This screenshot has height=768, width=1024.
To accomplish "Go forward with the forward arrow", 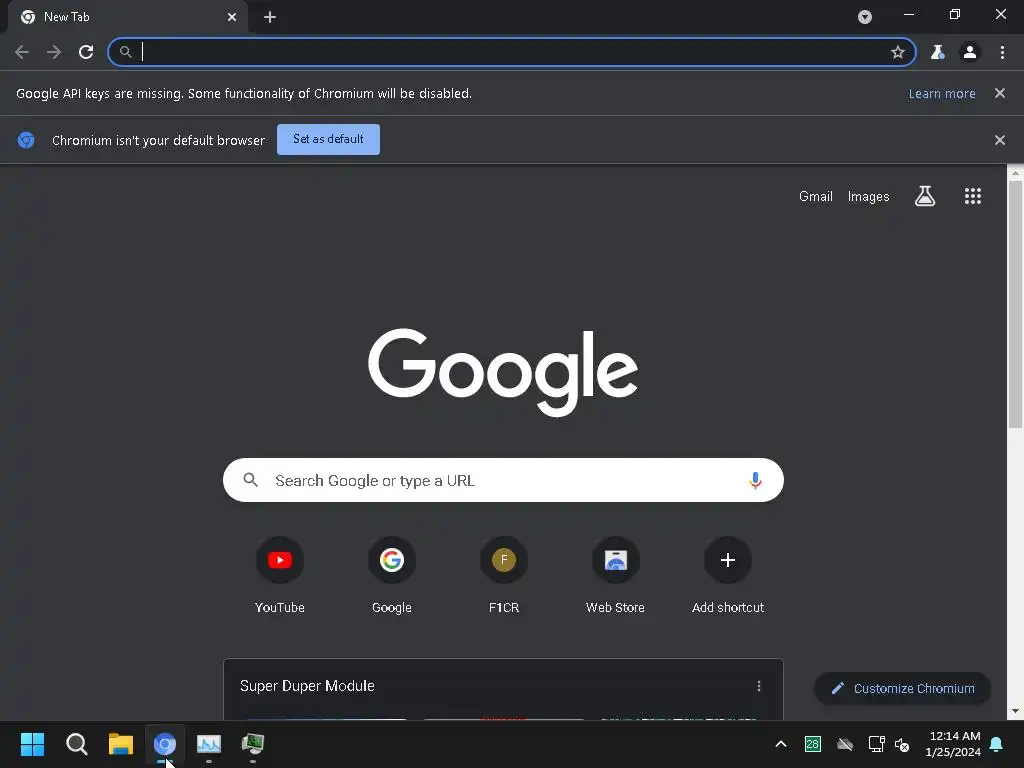I will coord(54,52).
